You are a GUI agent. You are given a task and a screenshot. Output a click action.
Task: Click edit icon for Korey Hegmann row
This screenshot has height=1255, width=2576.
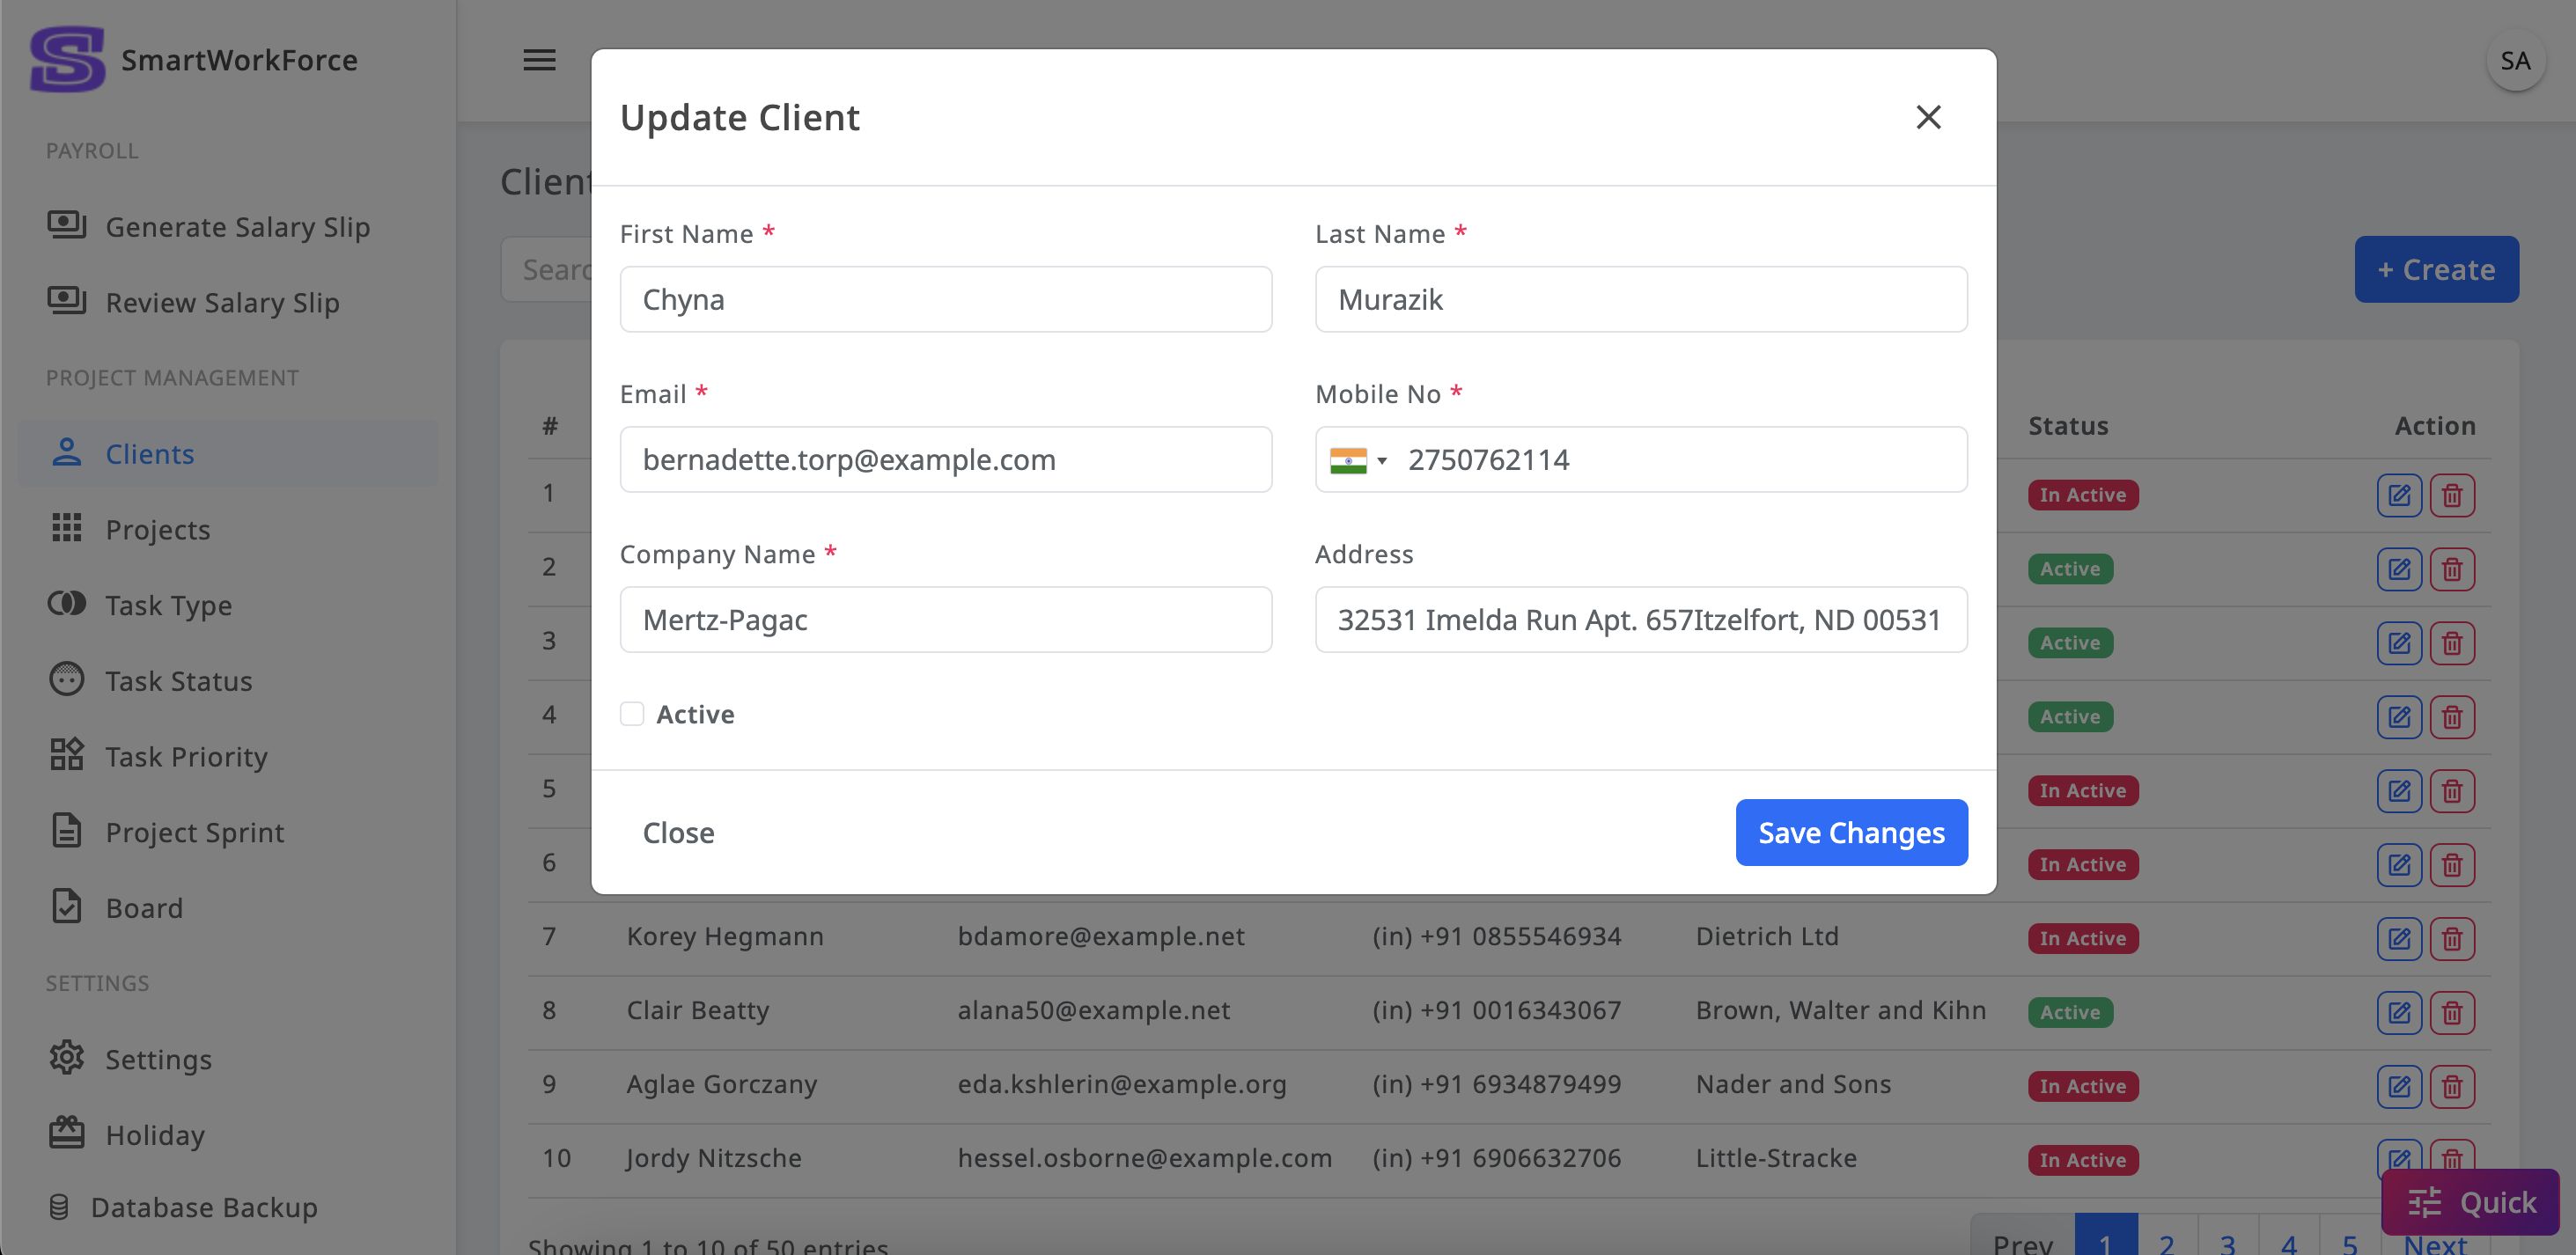[x=2398, y=938]
